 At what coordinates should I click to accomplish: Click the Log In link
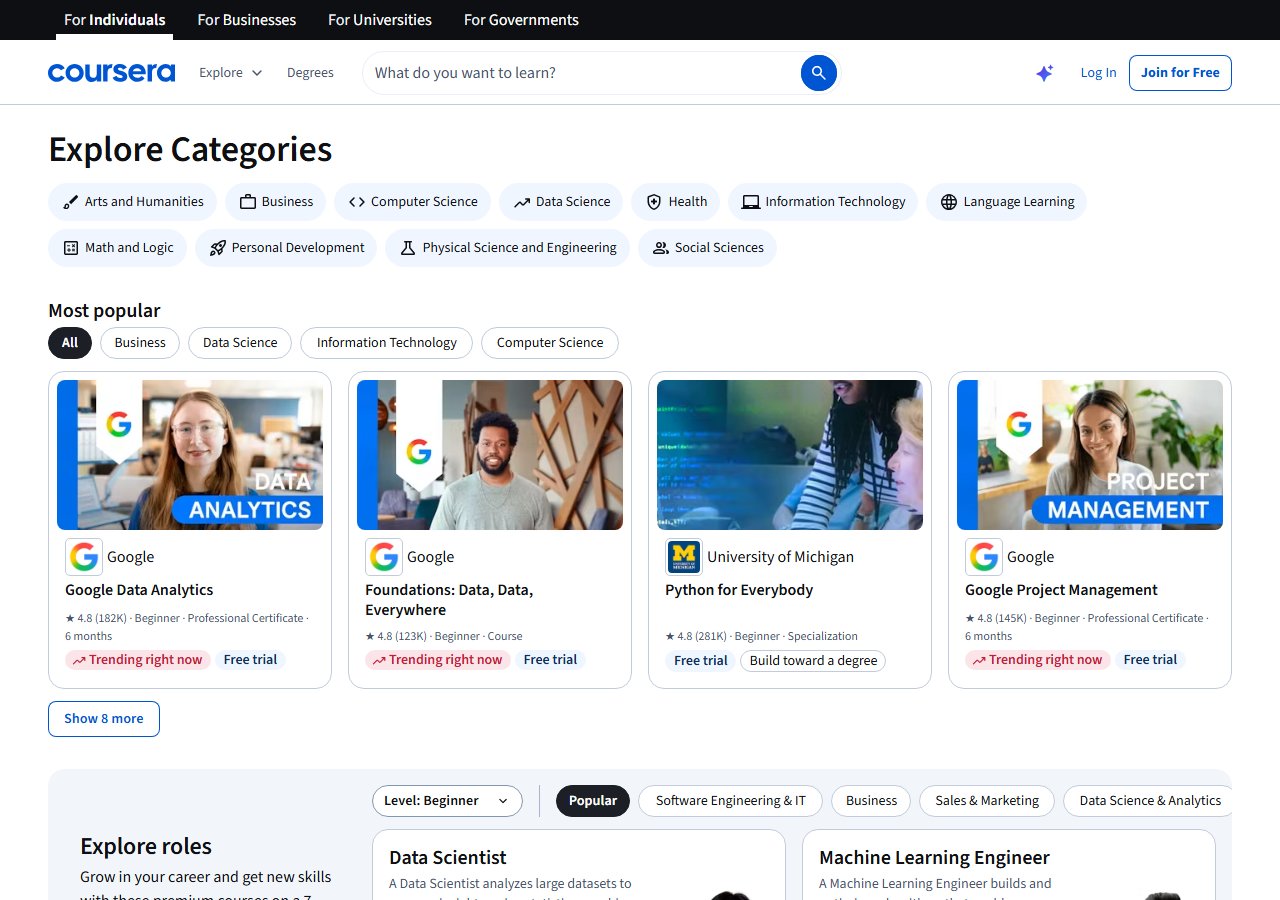(1098, 73)
